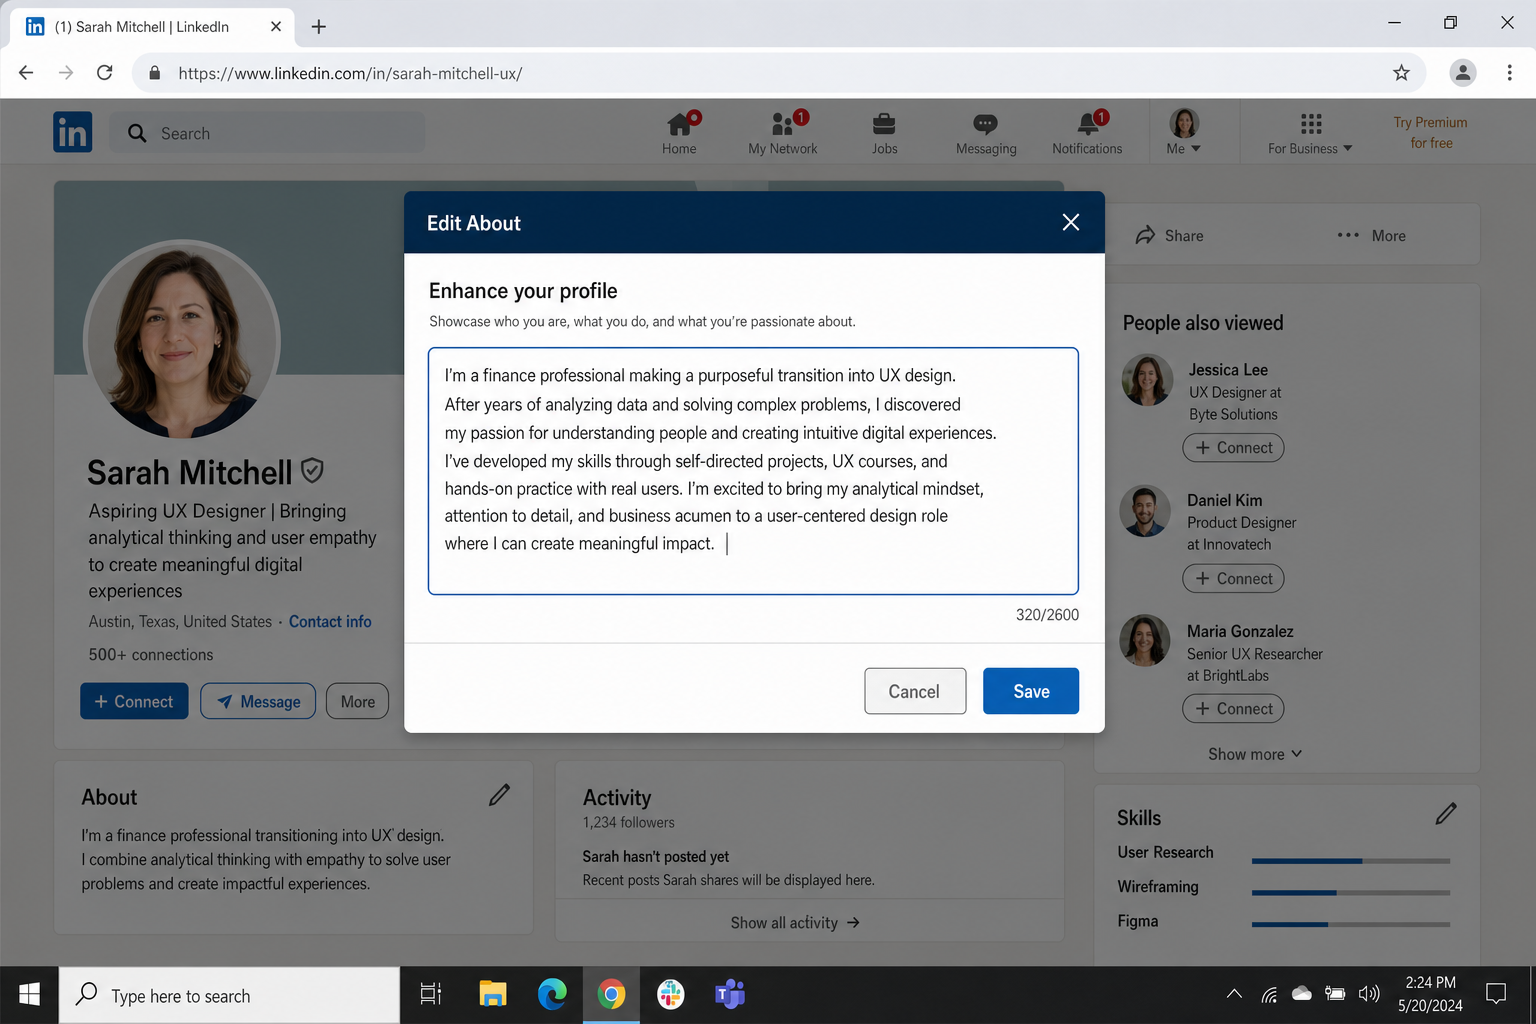Click Senior UX Researcher text
Image resolution: width=1536 pixels, height=1024 pixels.
[1254, 654]
